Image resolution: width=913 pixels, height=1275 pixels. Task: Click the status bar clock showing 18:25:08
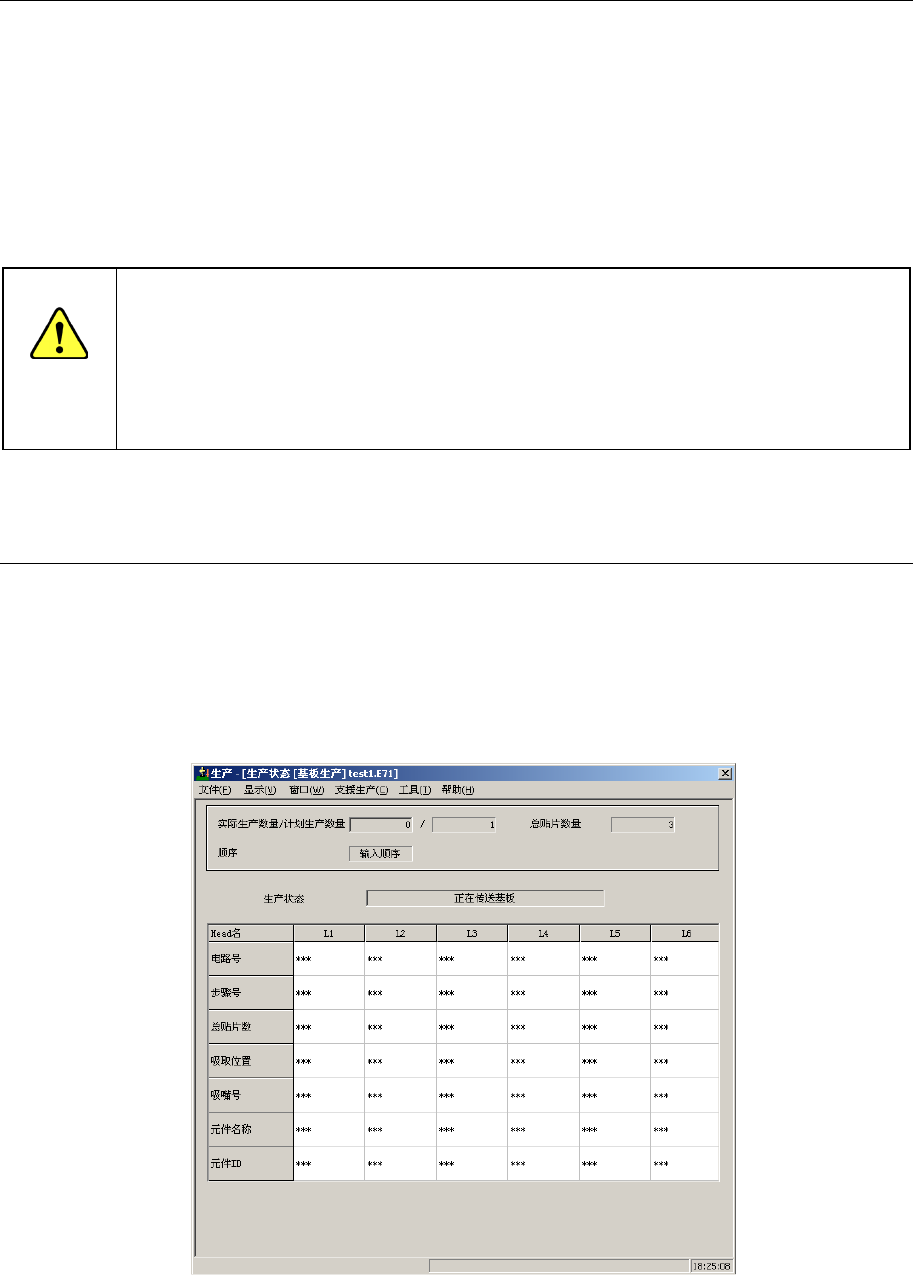click(711, 1265)
